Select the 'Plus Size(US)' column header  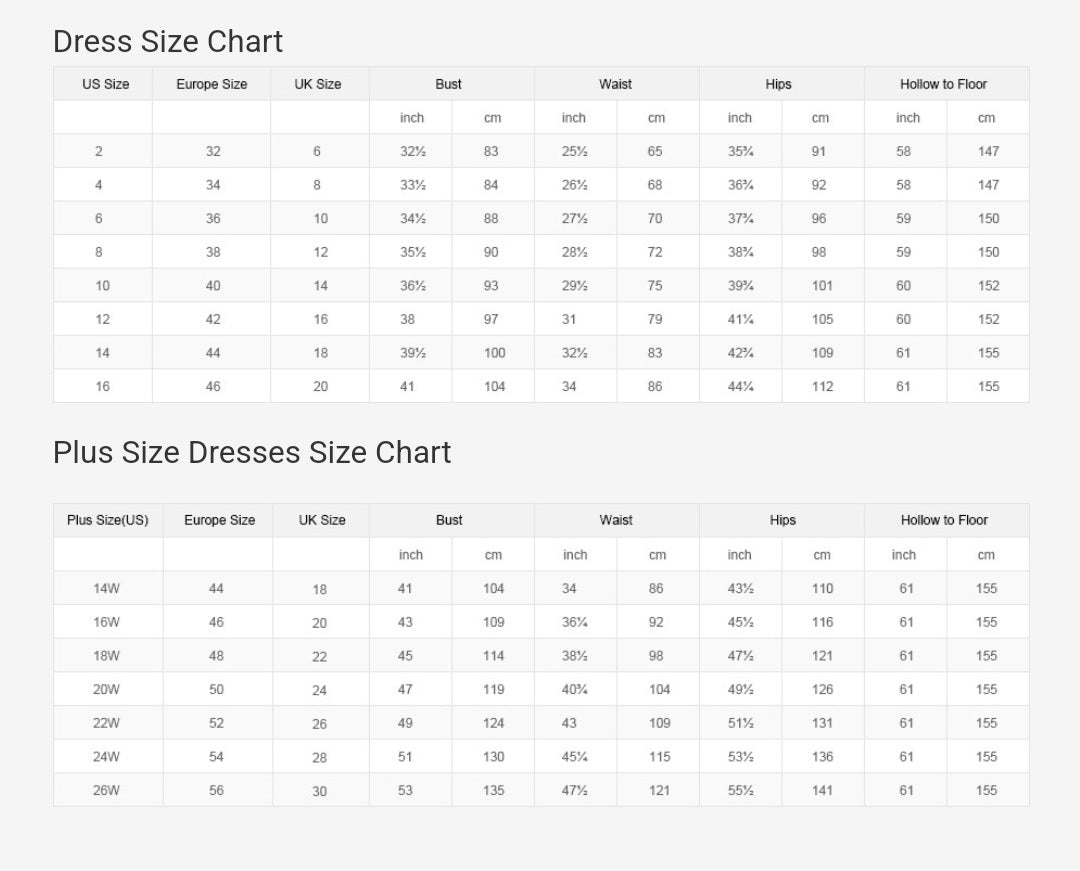pos(107,520)
